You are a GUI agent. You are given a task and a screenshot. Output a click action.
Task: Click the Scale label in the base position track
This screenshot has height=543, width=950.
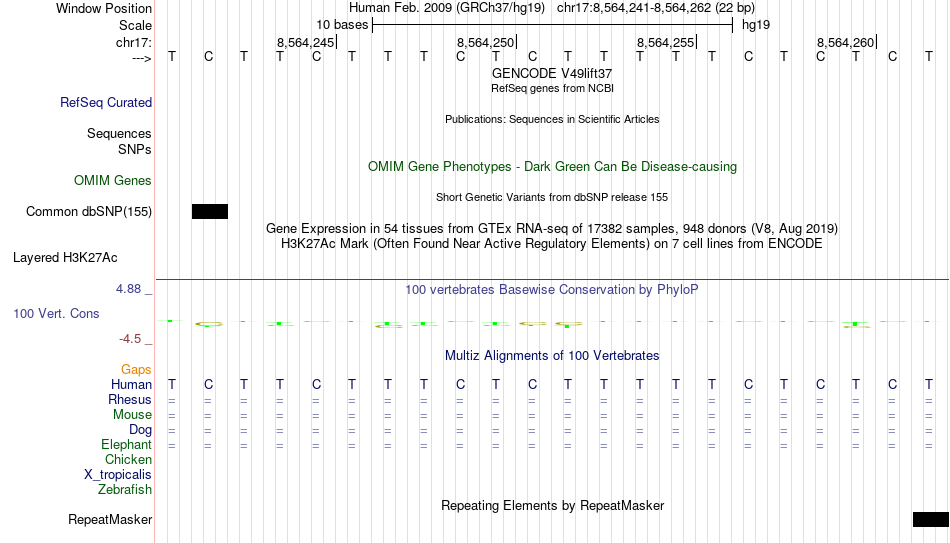pos(135,25)
